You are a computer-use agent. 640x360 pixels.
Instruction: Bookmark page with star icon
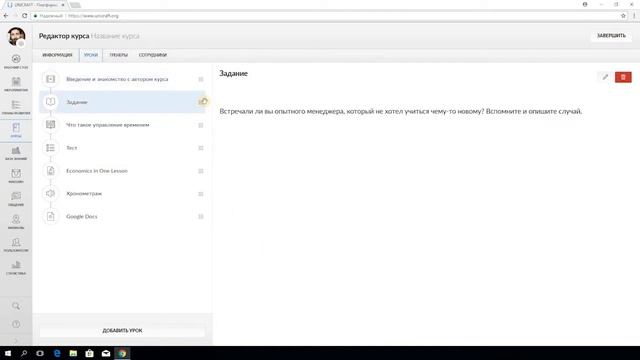tap(623, 16)
